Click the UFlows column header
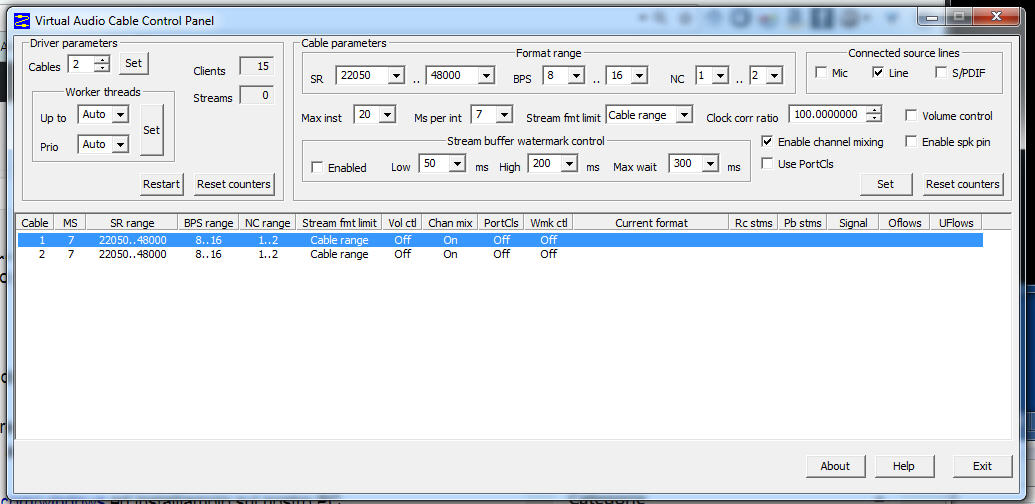 [956, 223]
